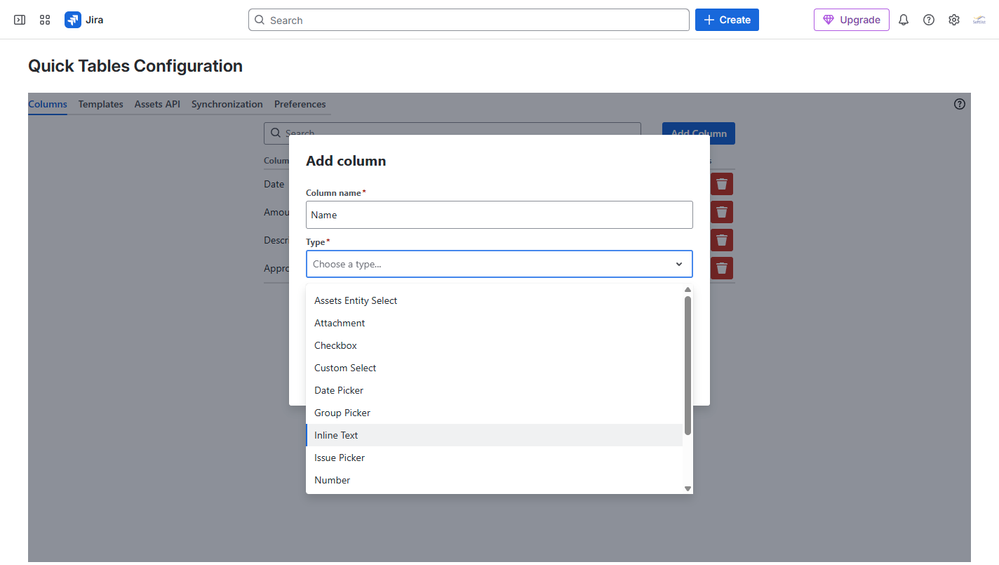Image resolution: width=999 pixels, height=565 pixels.
Task: Choose Custom Select type
Action: pos(494,368)
